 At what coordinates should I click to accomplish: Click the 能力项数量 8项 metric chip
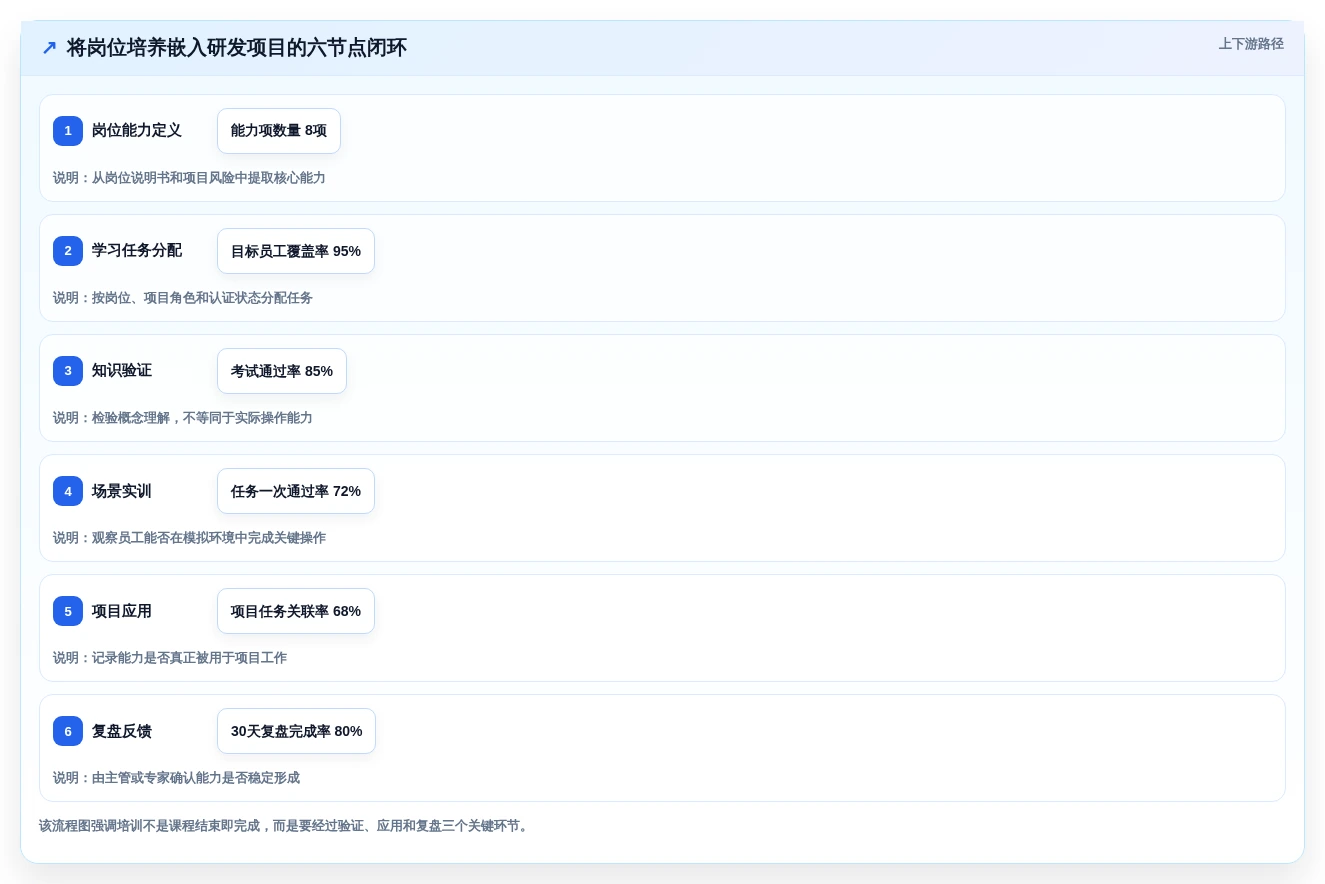tap(279, 131)
